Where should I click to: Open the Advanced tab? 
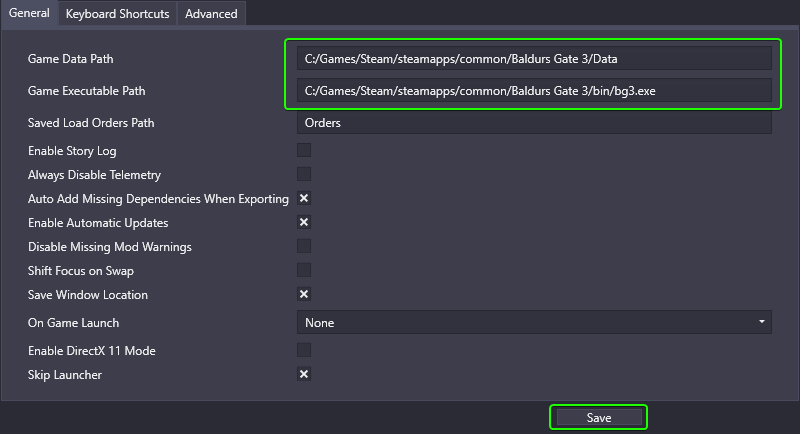tap(211, 13)
